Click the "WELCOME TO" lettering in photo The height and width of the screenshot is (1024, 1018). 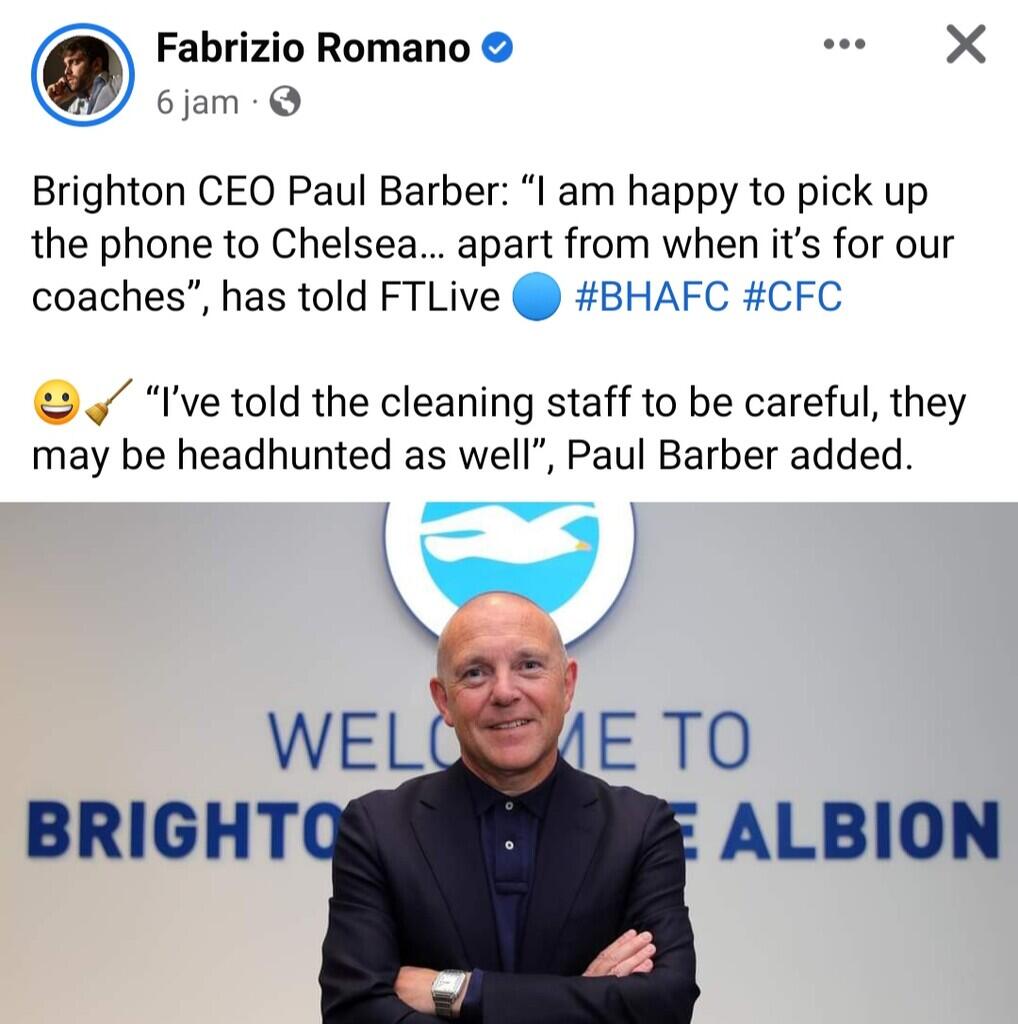[x=509, y=741]
